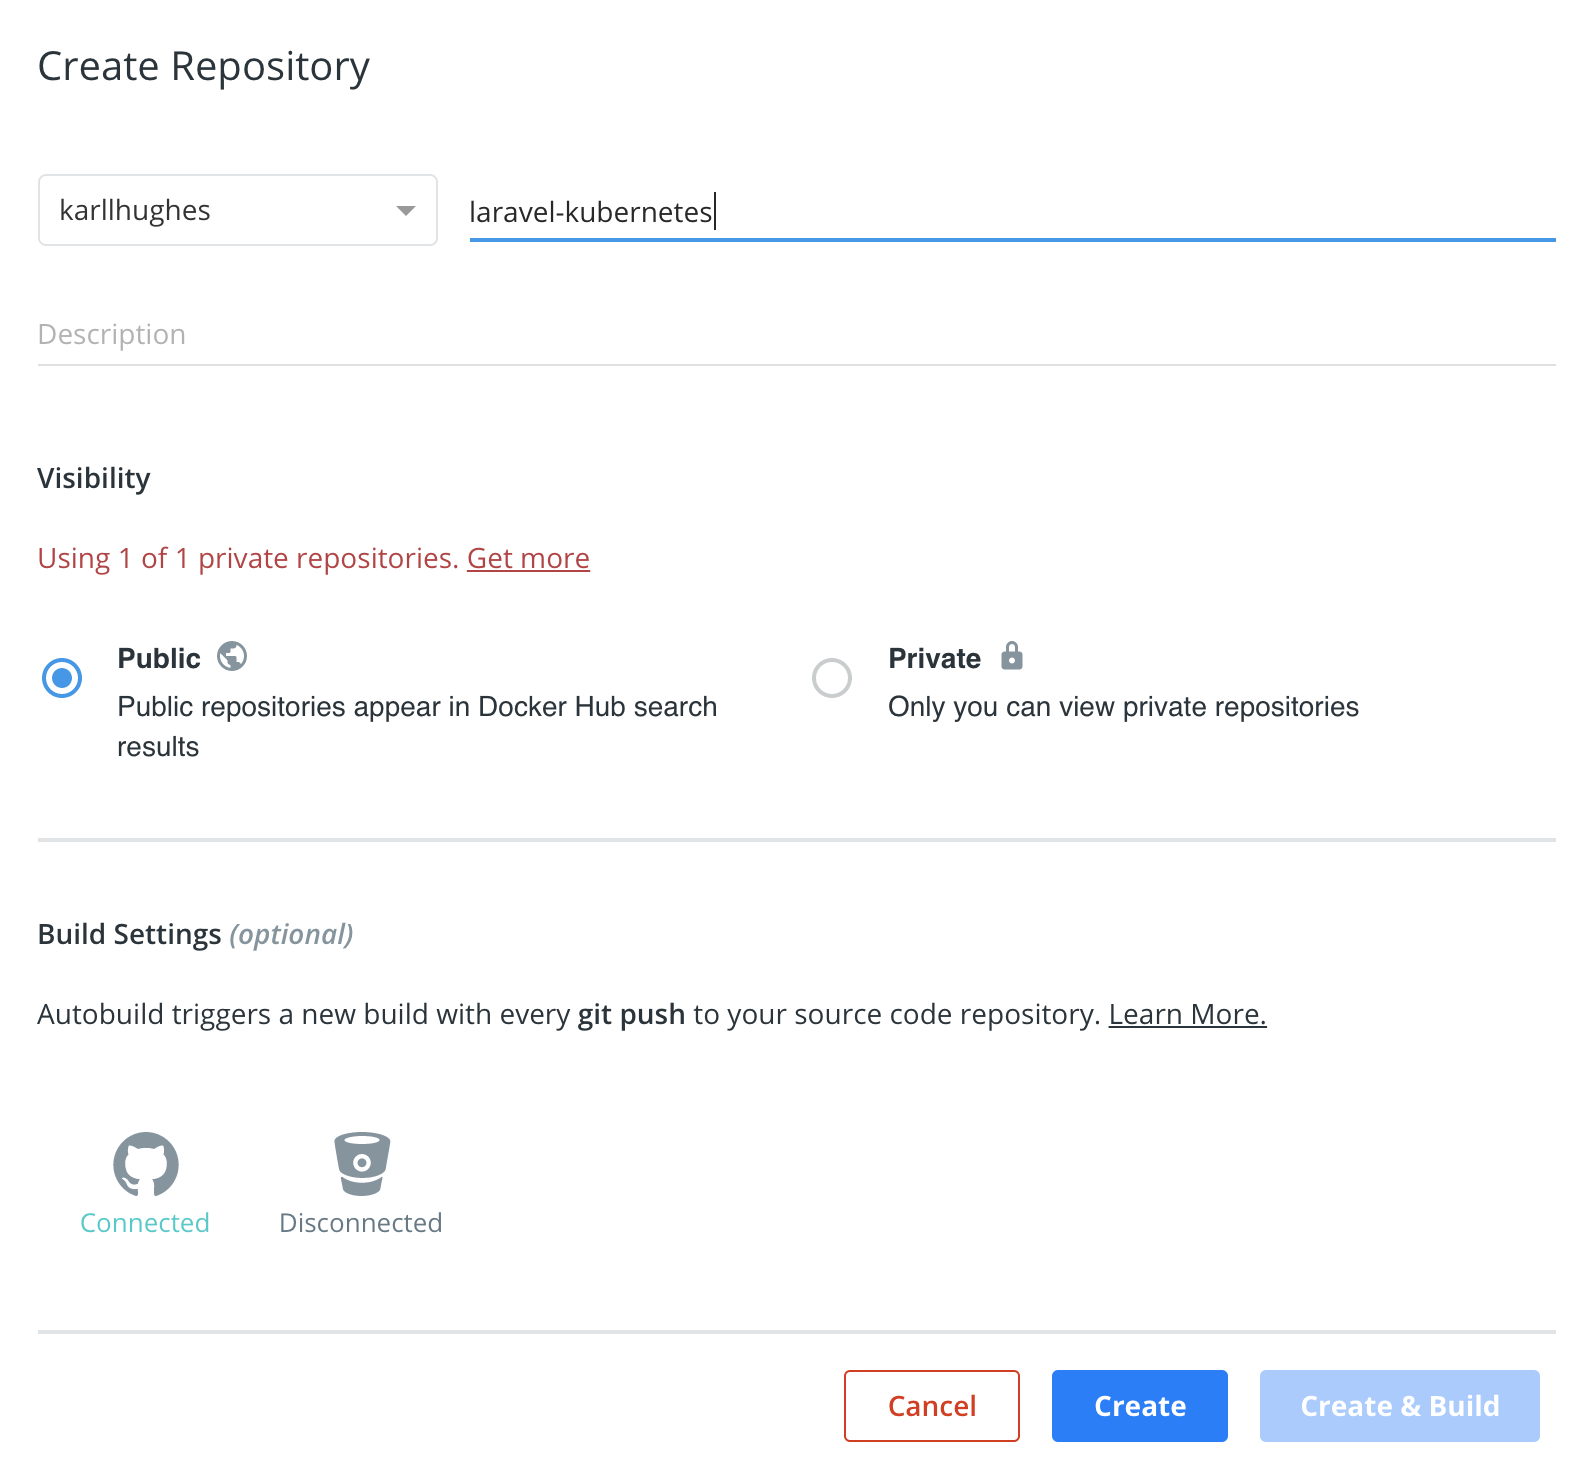Select the GitHub Connected icon

145,1164
